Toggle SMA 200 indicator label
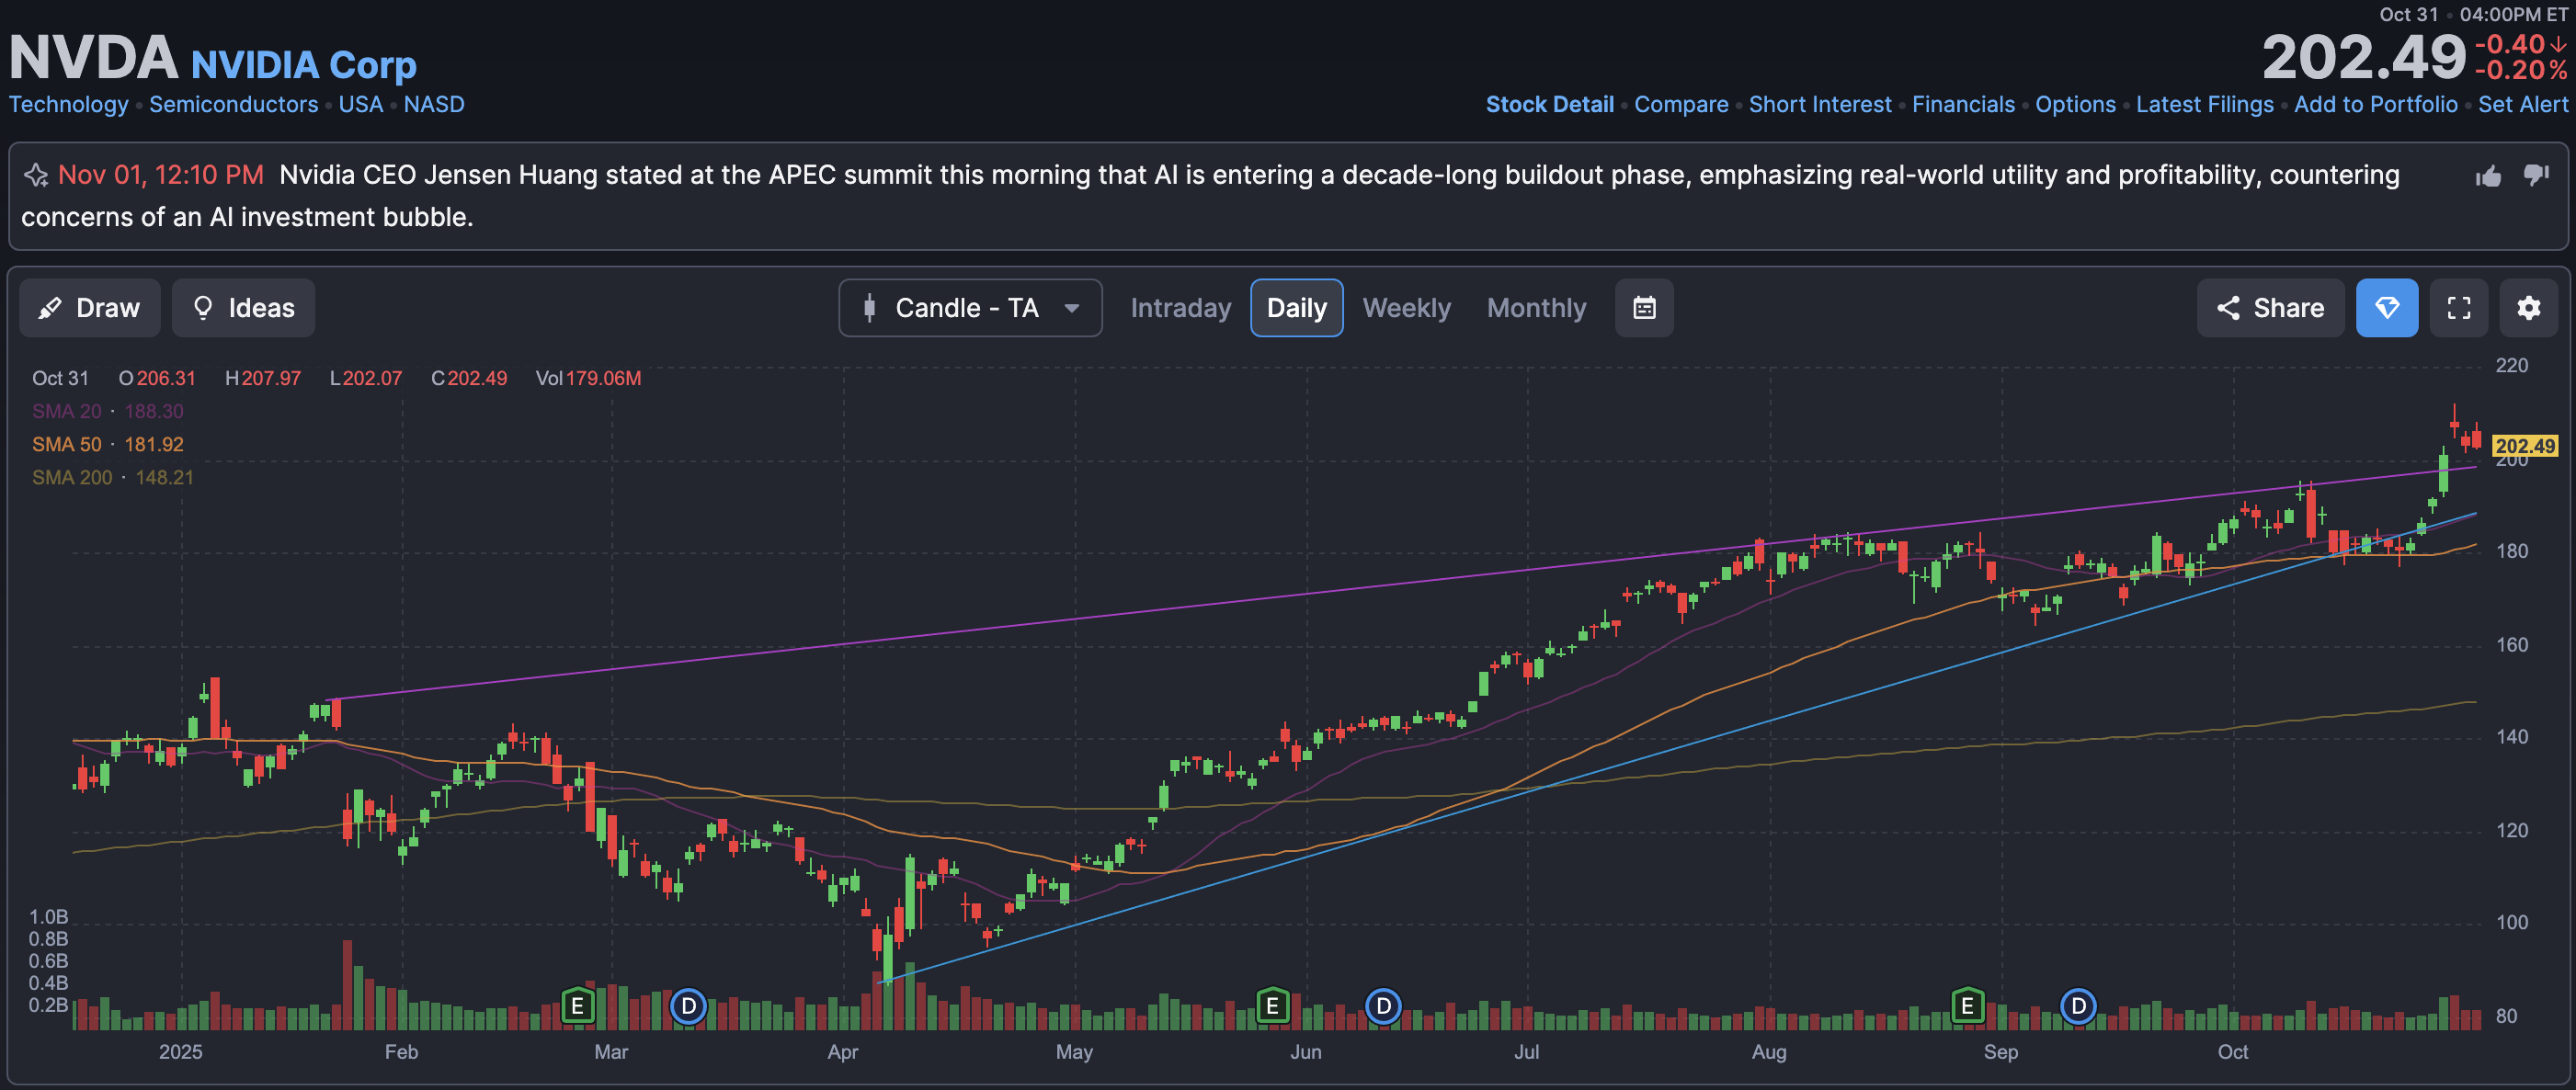2576x1090 pixels. 72,477
